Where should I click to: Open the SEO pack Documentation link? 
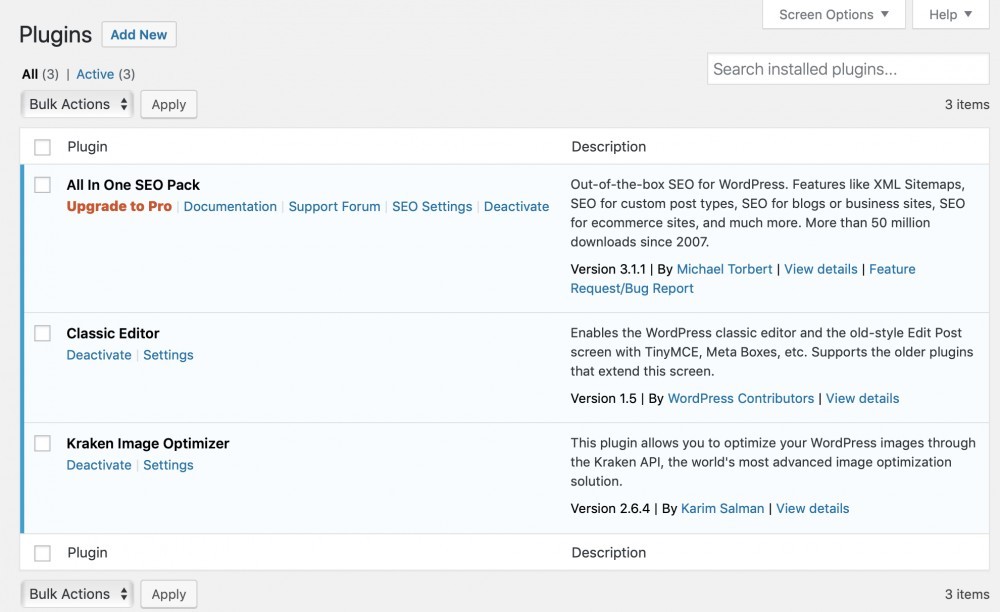point(230,207)
